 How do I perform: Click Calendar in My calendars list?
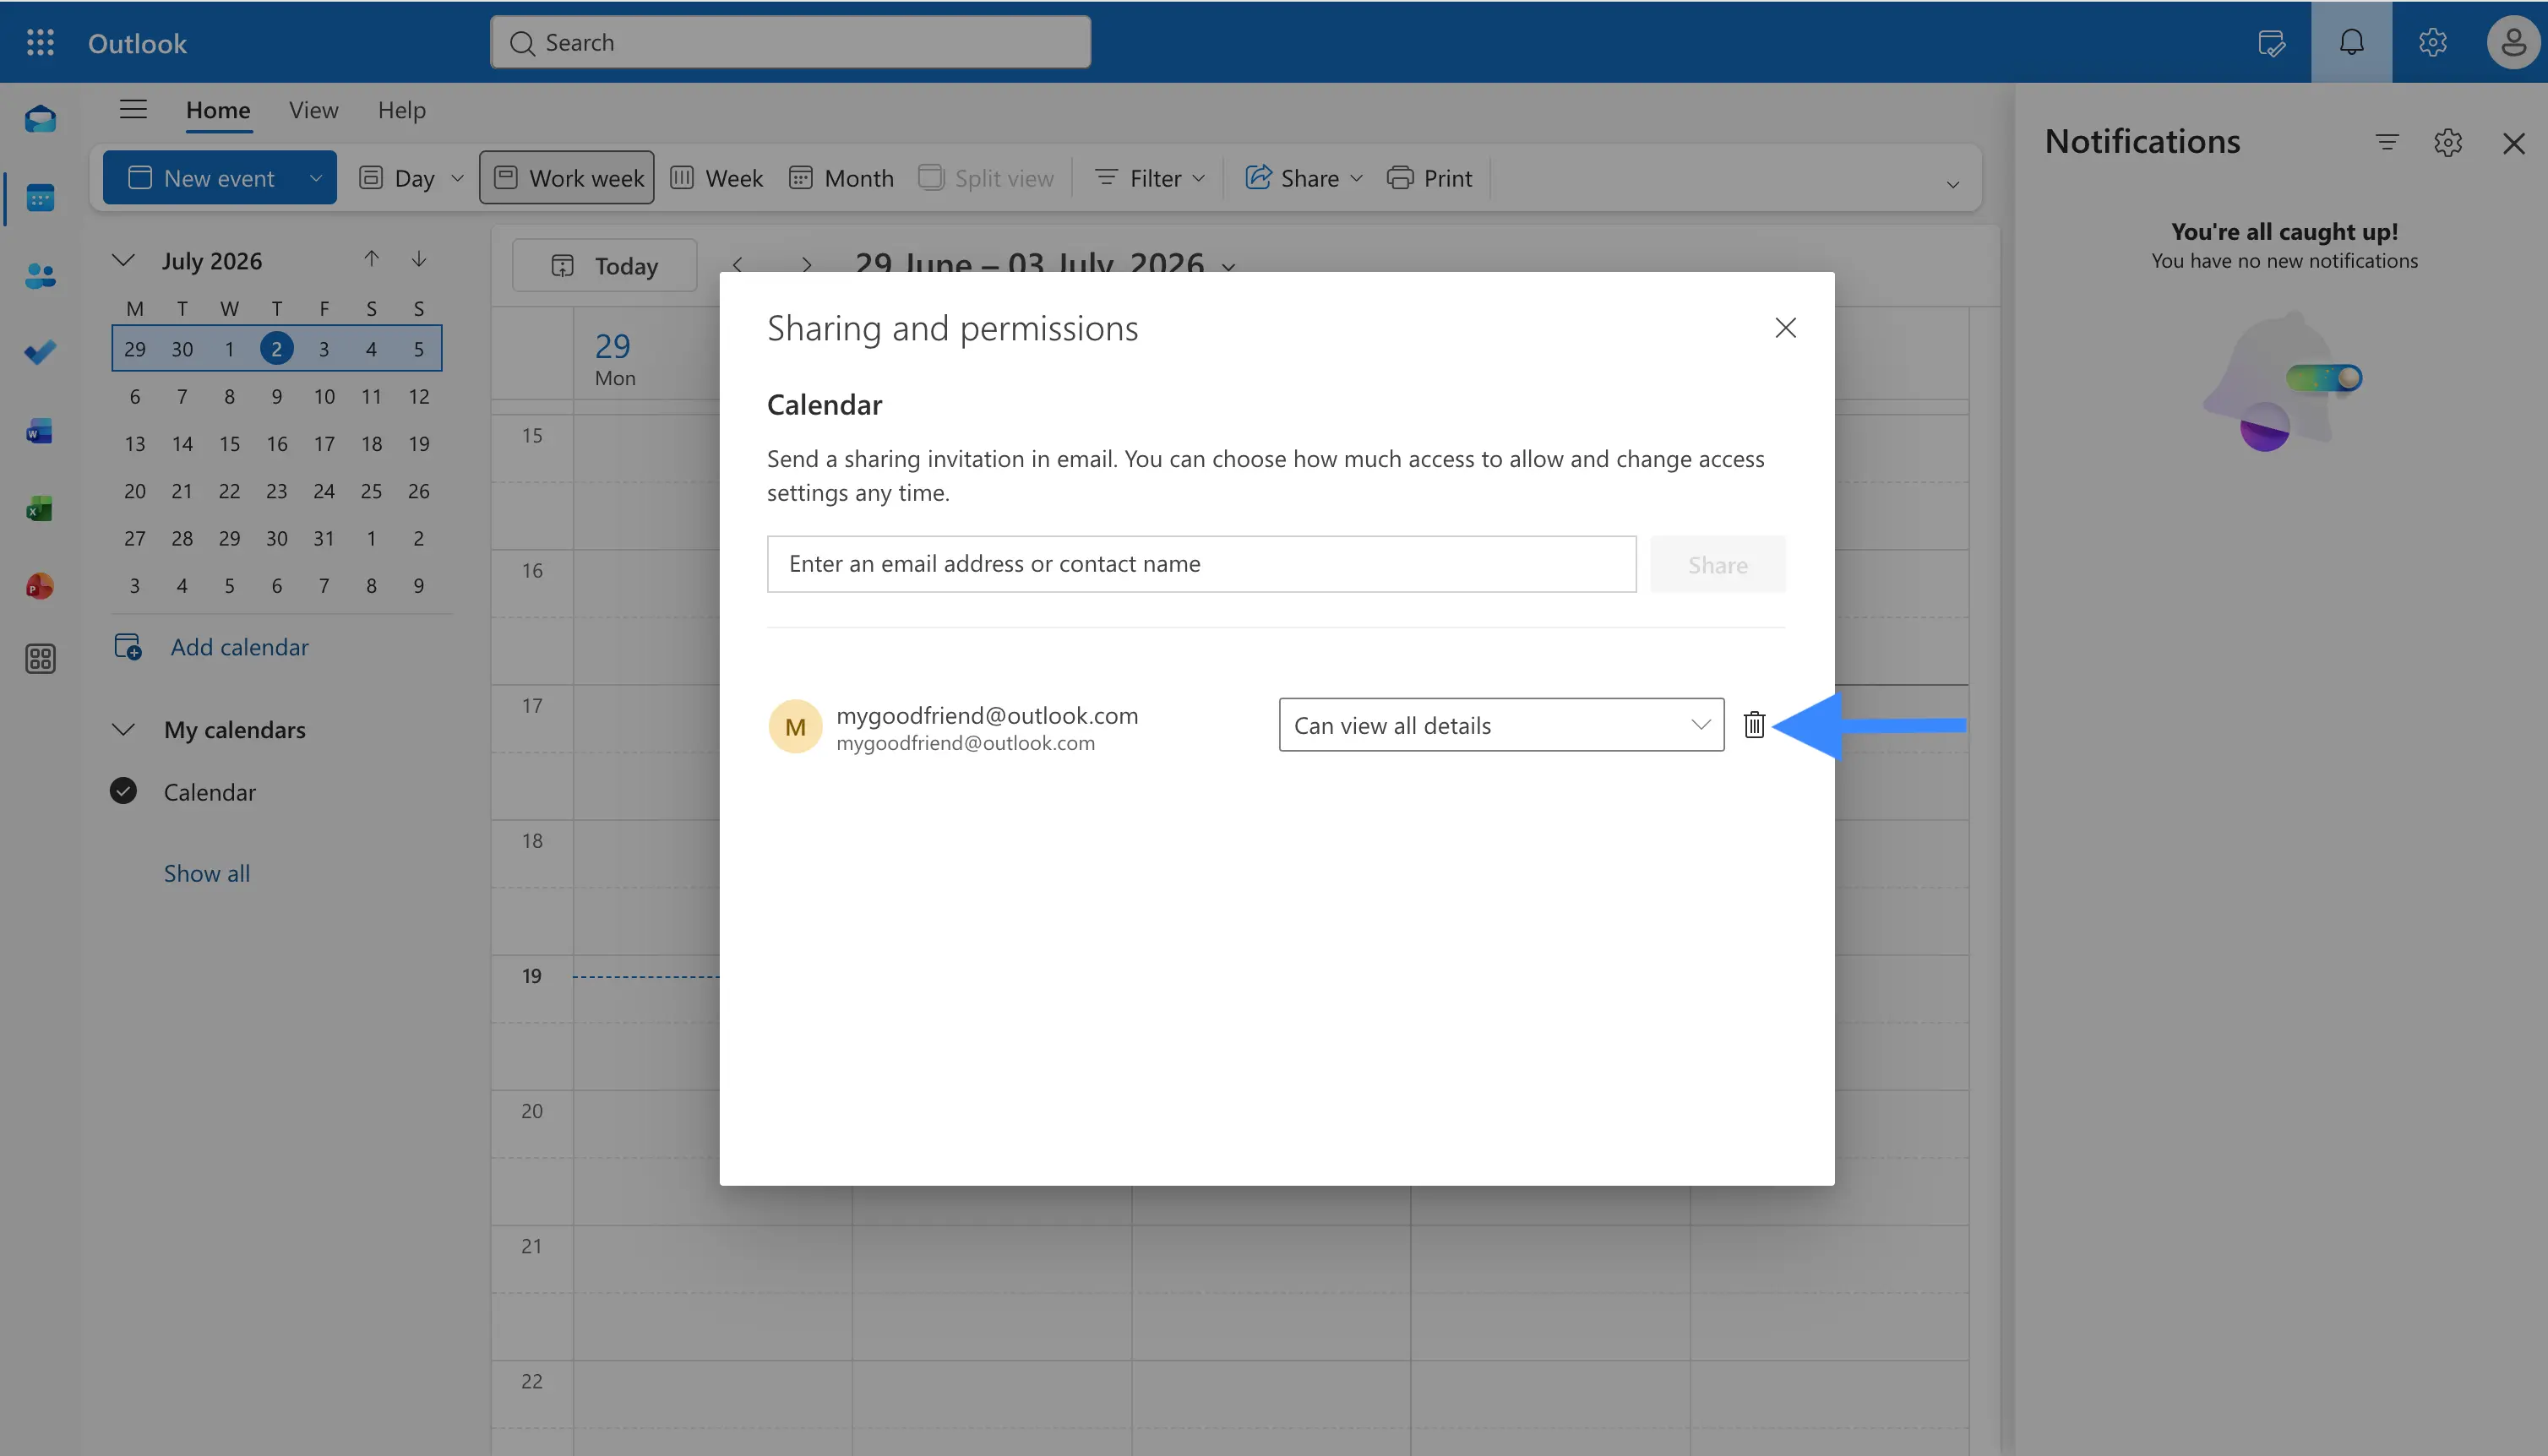pyautogui.click(x=210, y=792)
